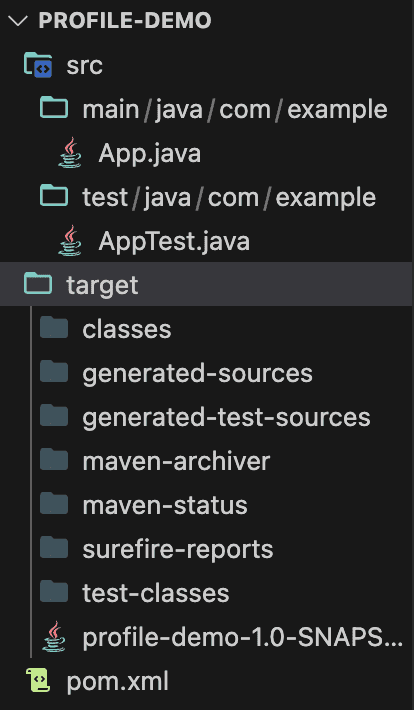Click the generated-sources folder icon
Screen dimensions: 414x710
pos(54,371)
